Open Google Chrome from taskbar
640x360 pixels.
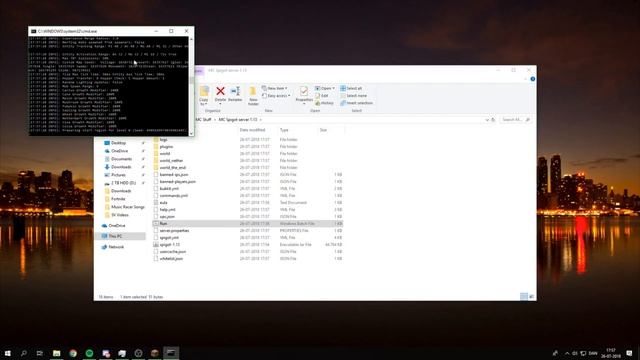pyautogui.click(x=73, y=353)
